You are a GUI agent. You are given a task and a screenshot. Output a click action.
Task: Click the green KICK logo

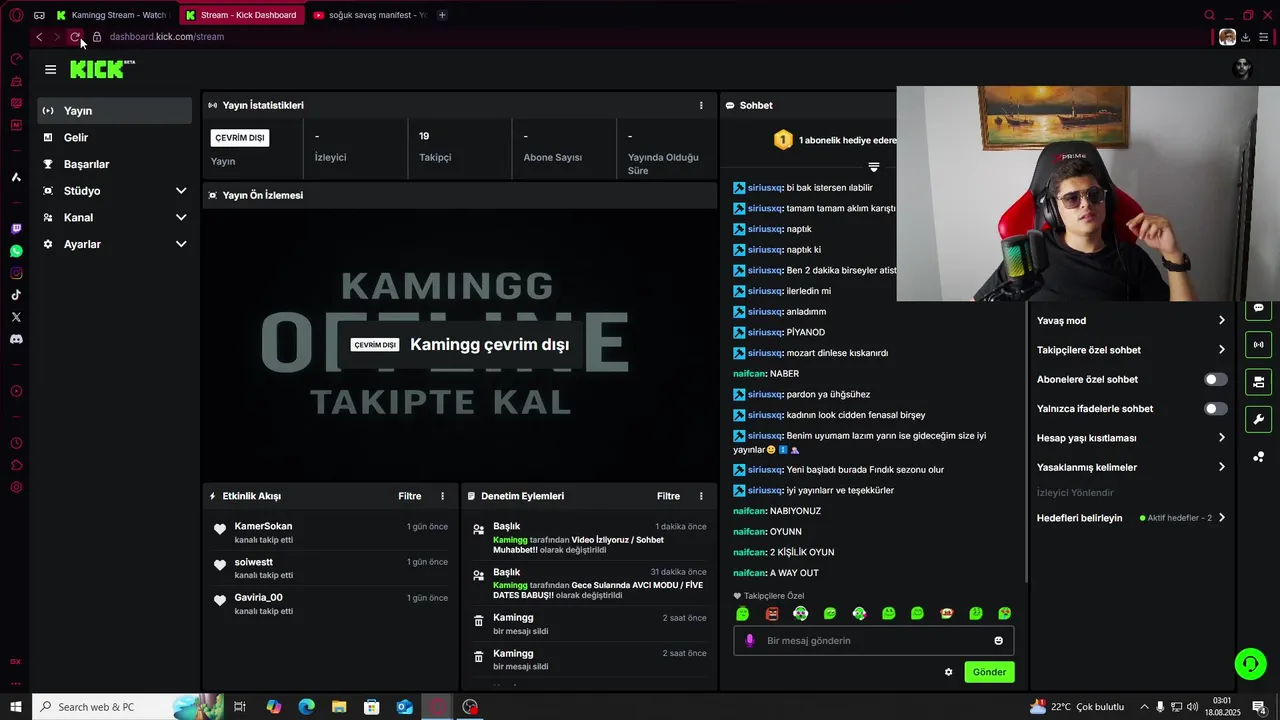102,69
